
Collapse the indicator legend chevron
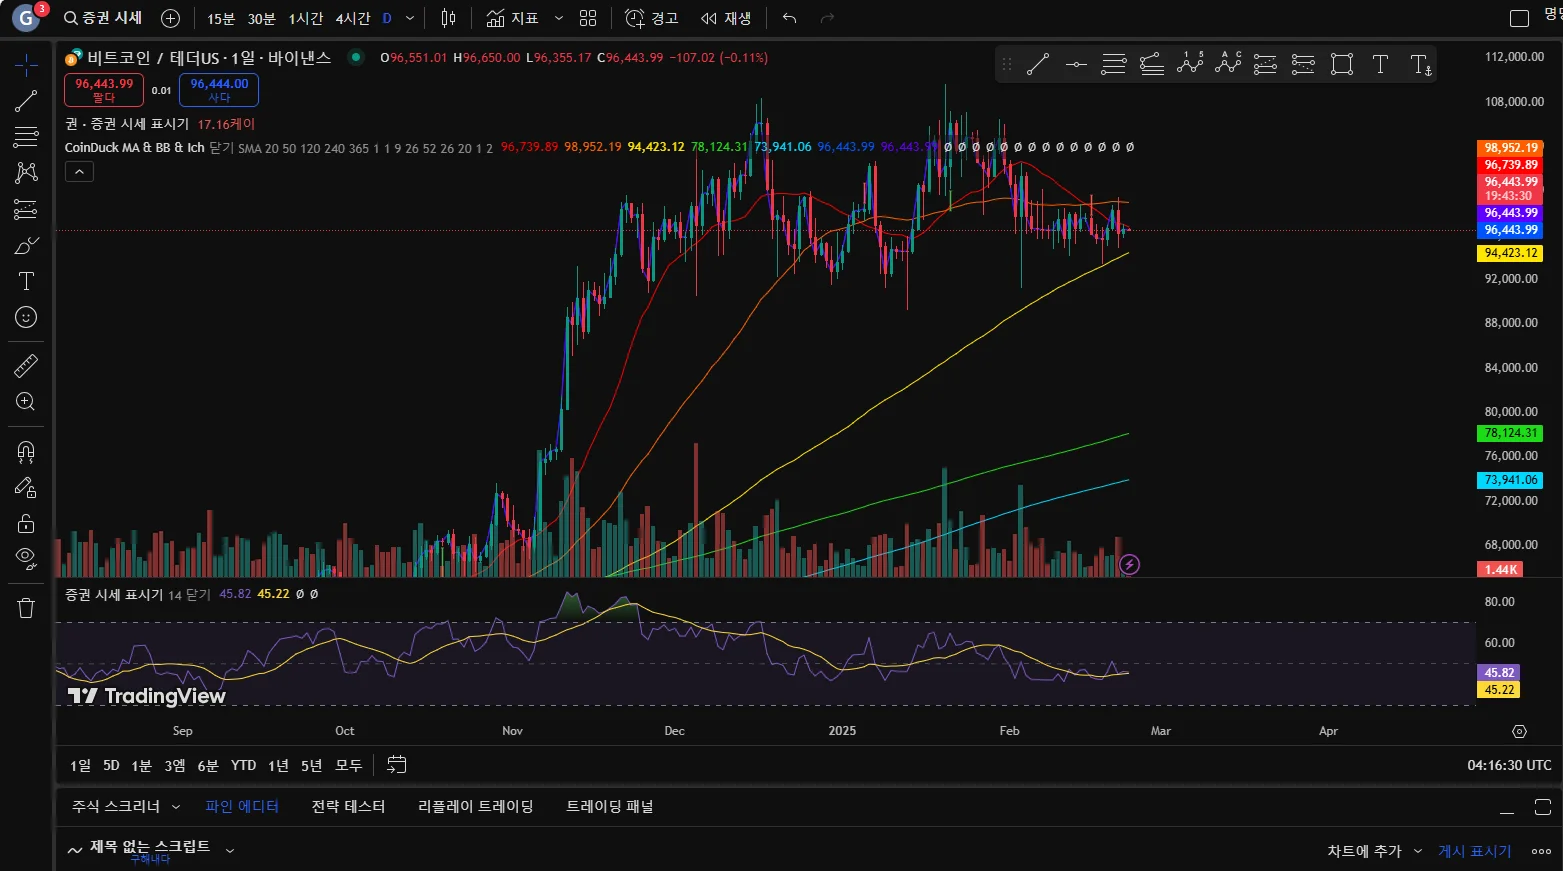(79, 172)
